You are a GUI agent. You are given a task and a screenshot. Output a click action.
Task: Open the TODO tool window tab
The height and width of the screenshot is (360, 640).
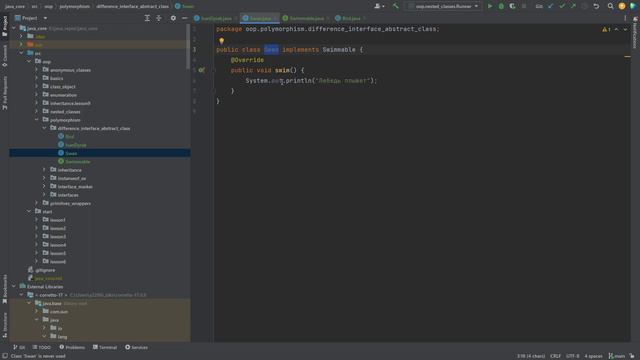click(42, 347)
